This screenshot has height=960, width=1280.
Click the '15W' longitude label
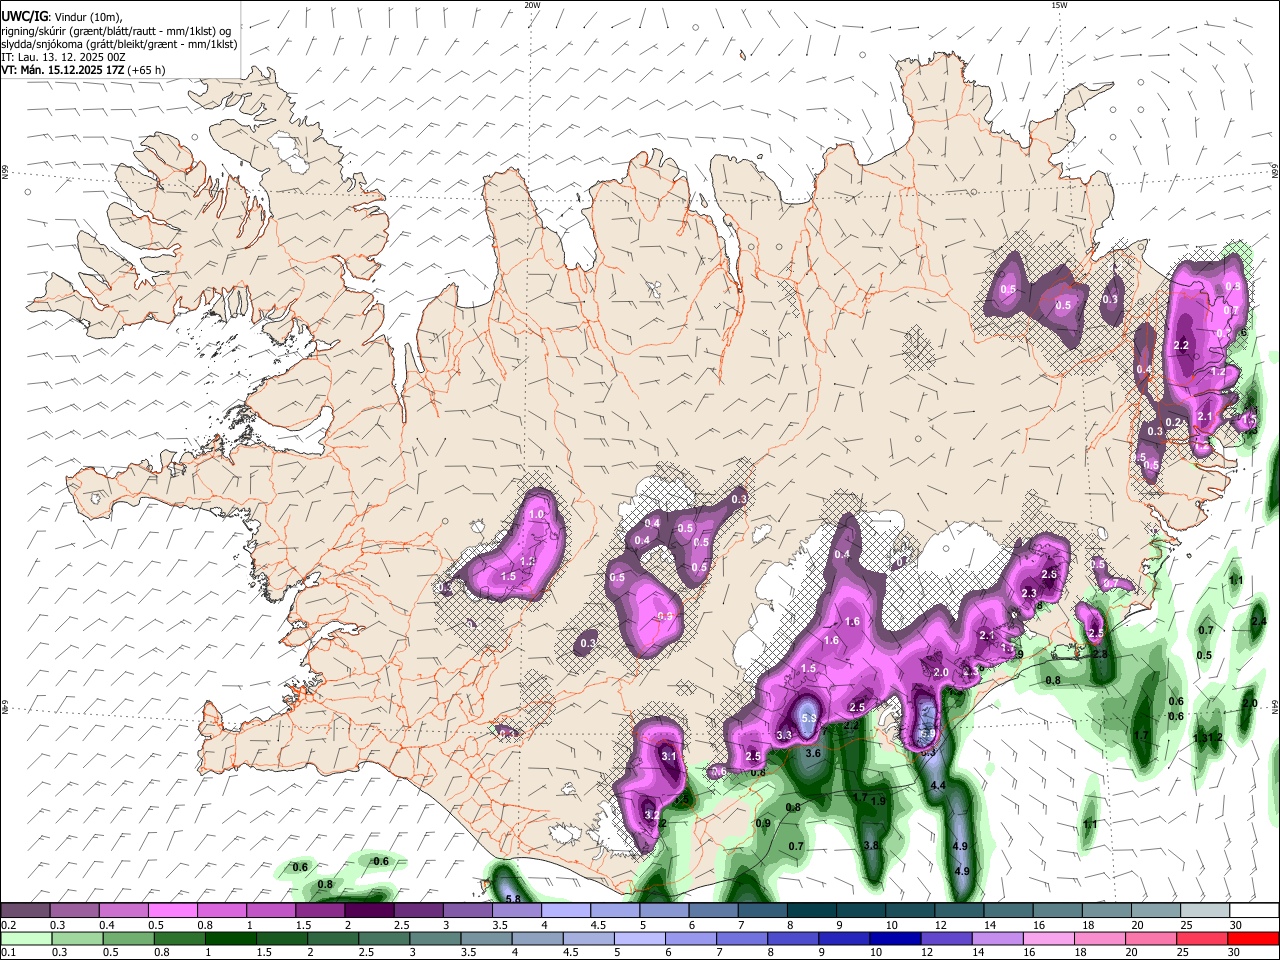1059,5
